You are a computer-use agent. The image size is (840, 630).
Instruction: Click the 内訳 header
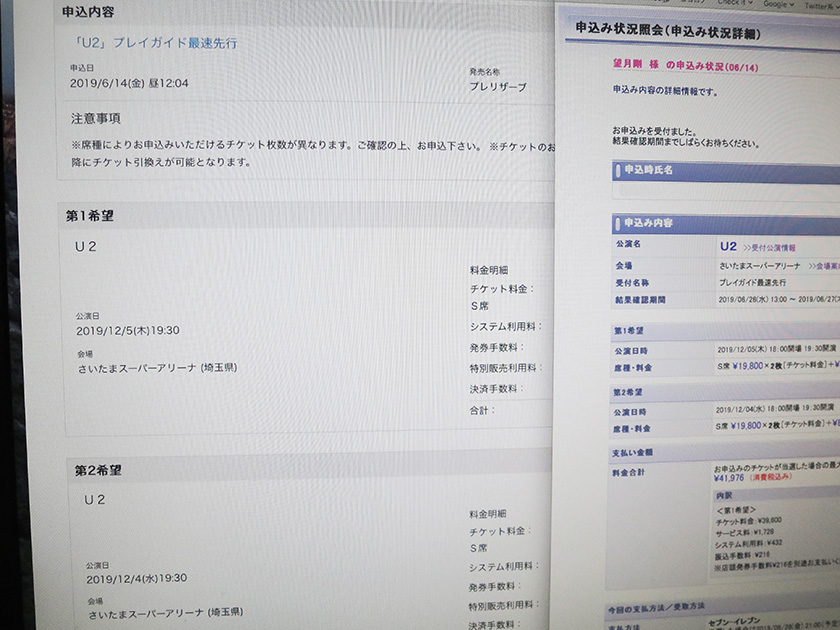coord(724,495)
